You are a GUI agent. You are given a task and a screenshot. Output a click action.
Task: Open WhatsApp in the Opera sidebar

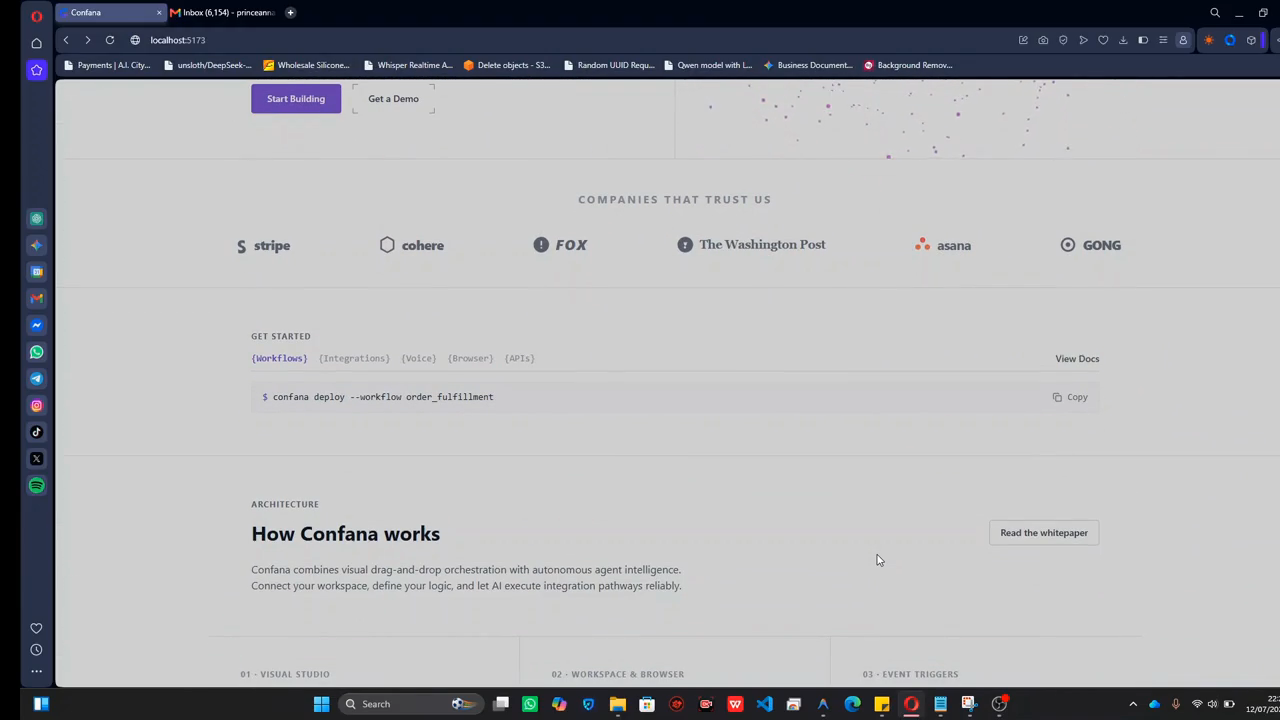(x=37, y=352)
